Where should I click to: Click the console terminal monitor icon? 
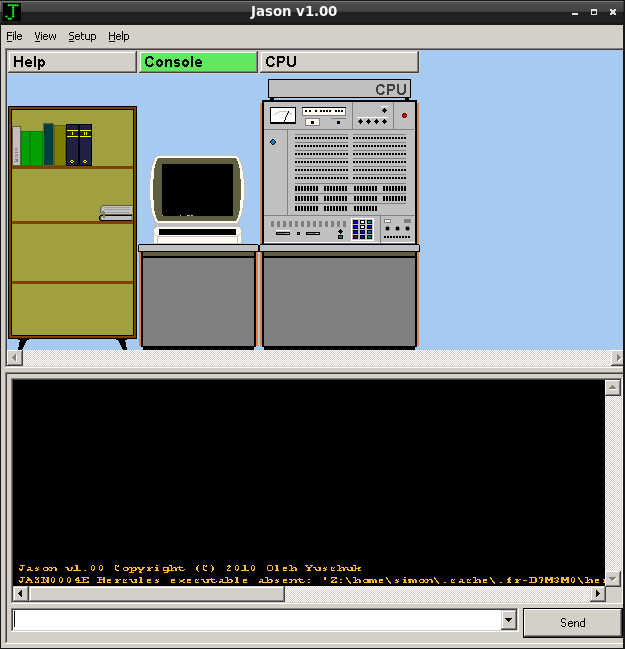197,190
